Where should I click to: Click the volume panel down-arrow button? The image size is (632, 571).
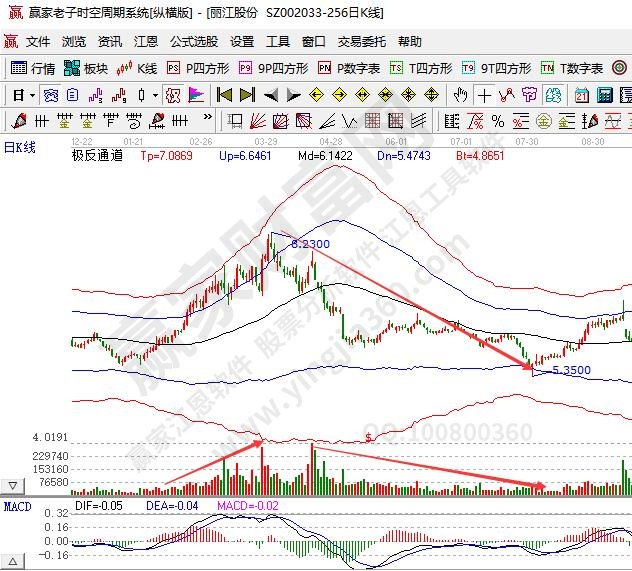point(12,487)
